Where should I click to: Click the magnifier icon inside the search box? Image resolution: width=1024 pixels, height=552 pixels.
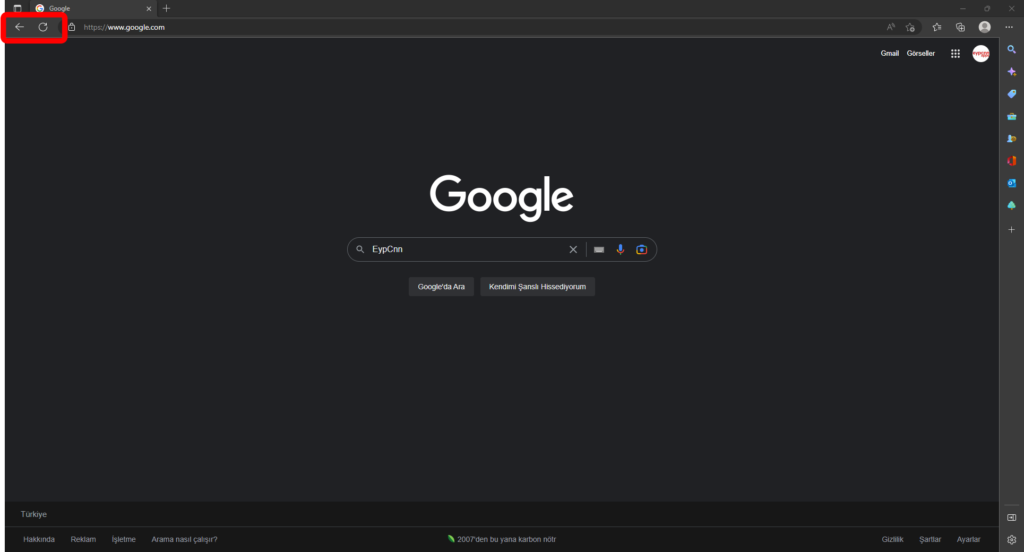pos(360,250)
